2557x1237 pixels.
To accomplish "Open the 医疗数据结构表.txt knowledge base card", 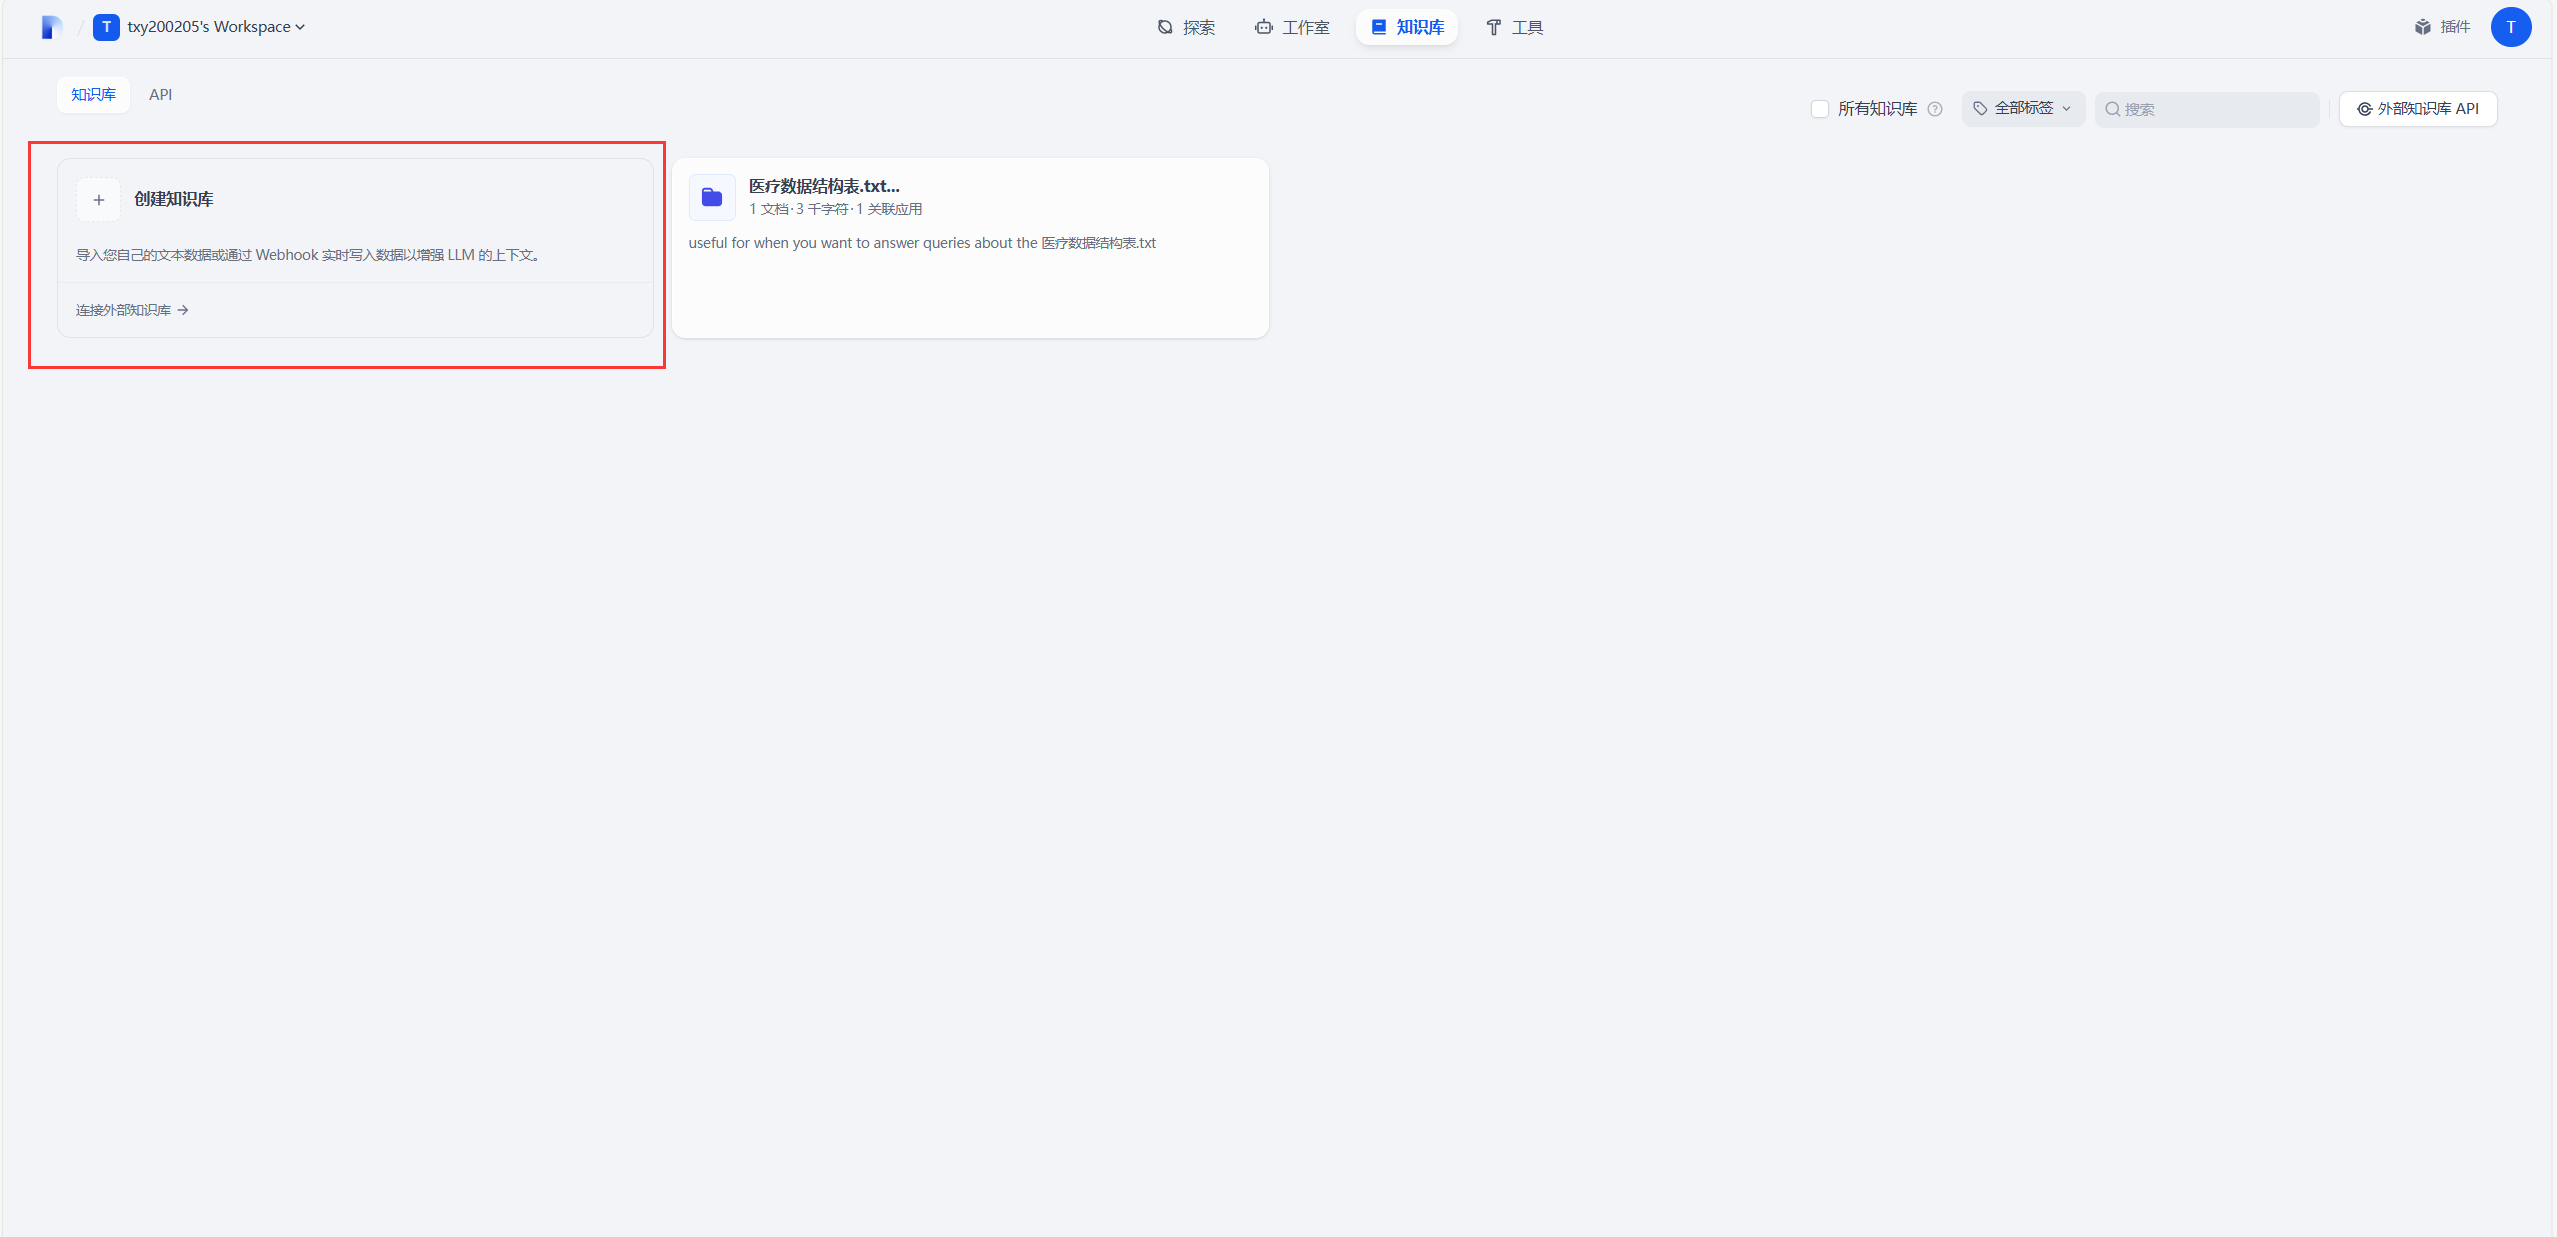I will click(970, 270).
